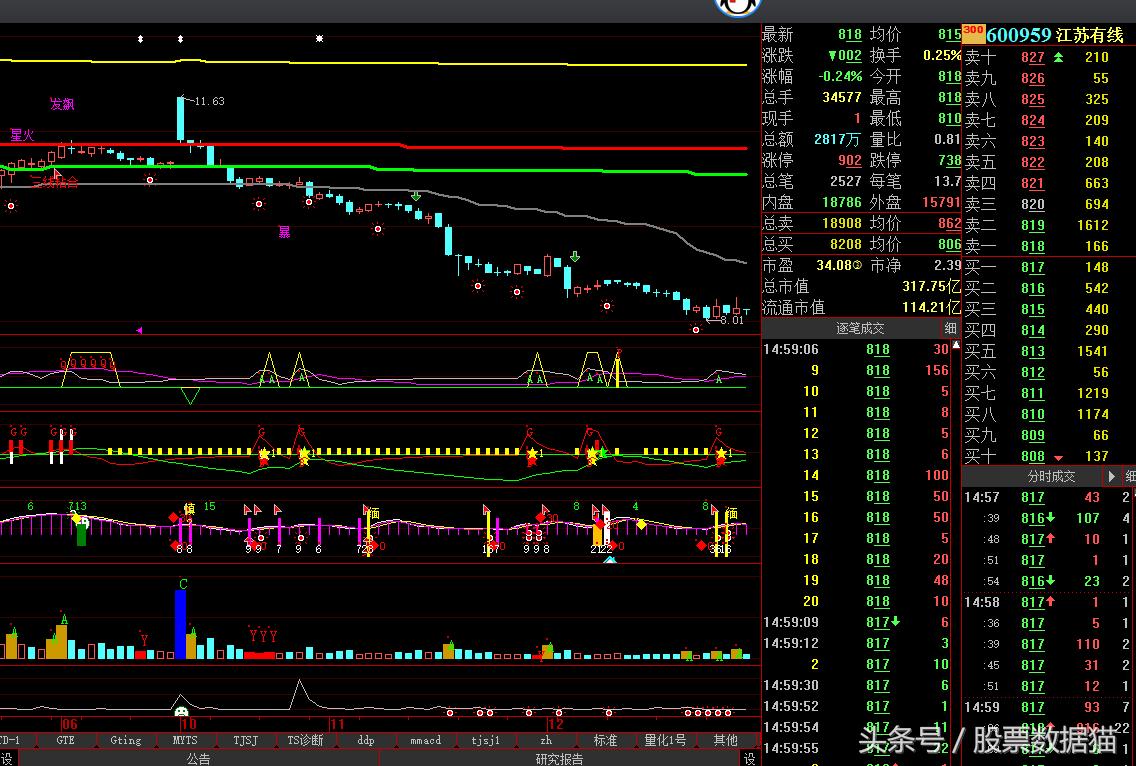This screenshot has width=1136, height=766.
Task: Expand the arrow next to 分时成交
Action: pos(1112,476)
